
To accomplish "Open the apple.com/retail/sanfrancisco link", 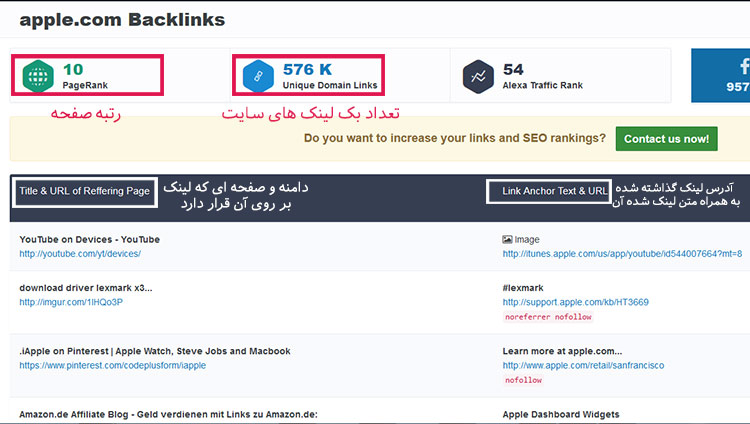I will point(583,365).
